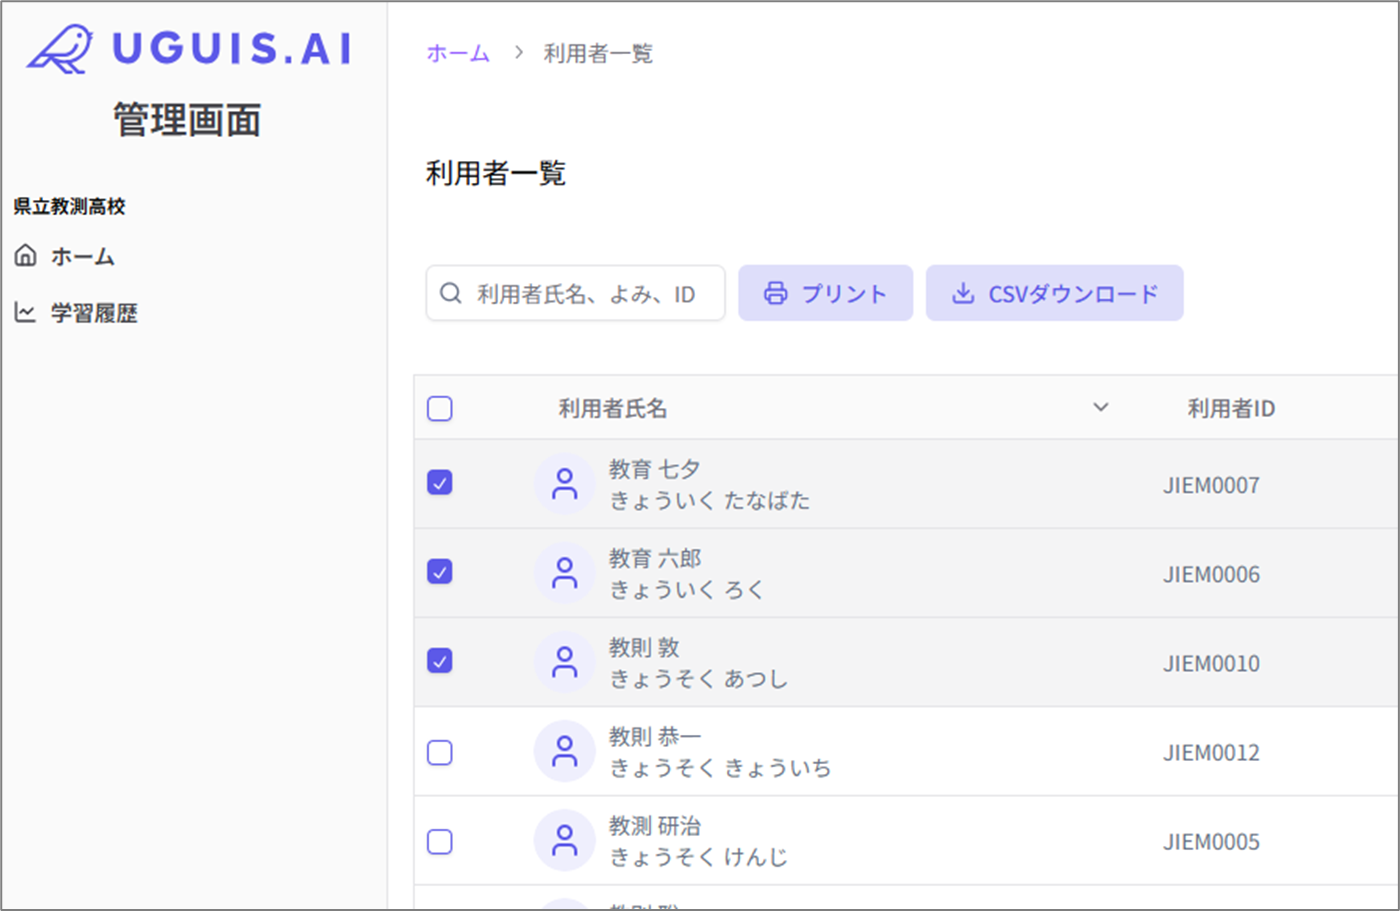Screen dimensions: 1400x911
Task: Toggle the select-all checkbox in table header
Action: click(x=440, y=408)
